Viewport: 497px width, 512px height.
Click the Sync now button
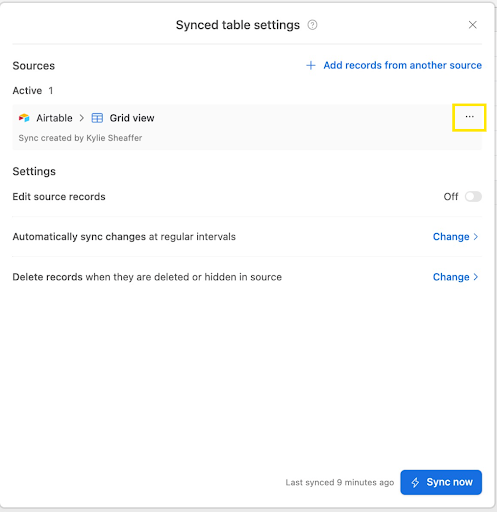(441, 482)
